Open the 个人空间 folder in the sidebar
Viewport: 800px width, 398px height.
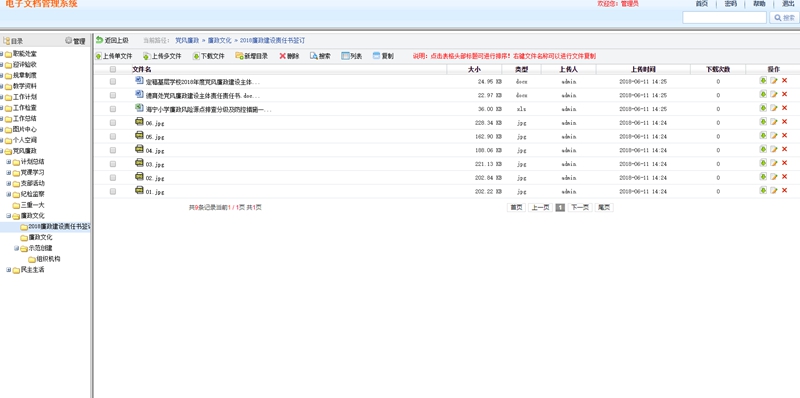pos(21,140)
